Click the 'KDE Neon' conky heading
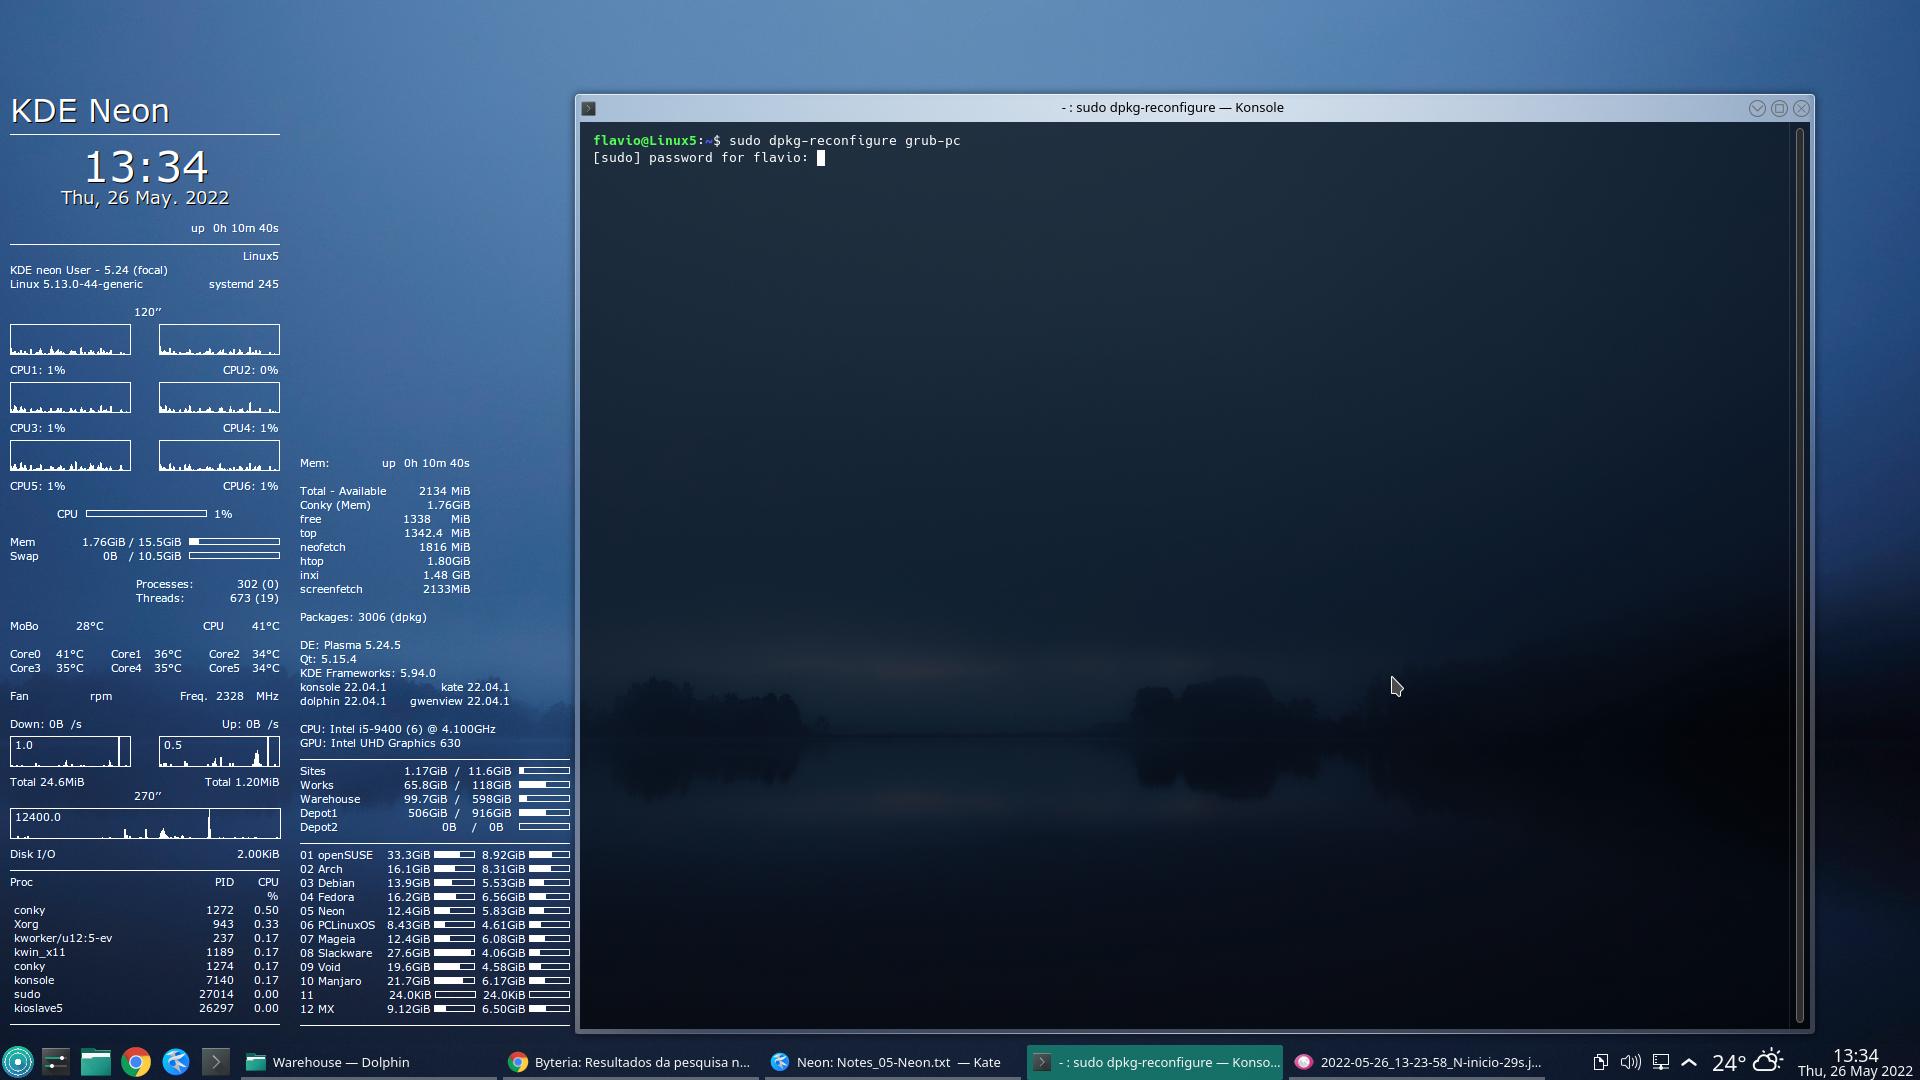Screen dimensions: 1920x1080 click(x=90, y=111)
